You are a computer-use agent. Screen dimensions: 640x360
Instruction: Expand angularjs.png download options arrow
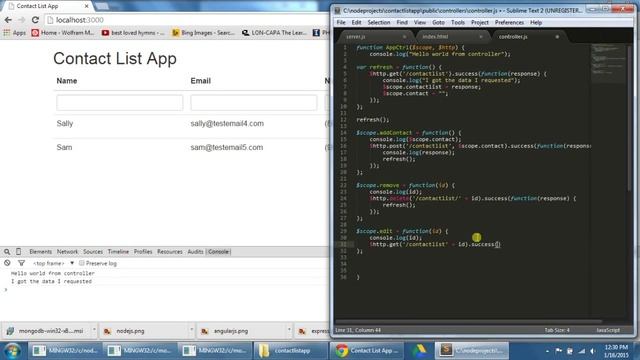(289, 329)
